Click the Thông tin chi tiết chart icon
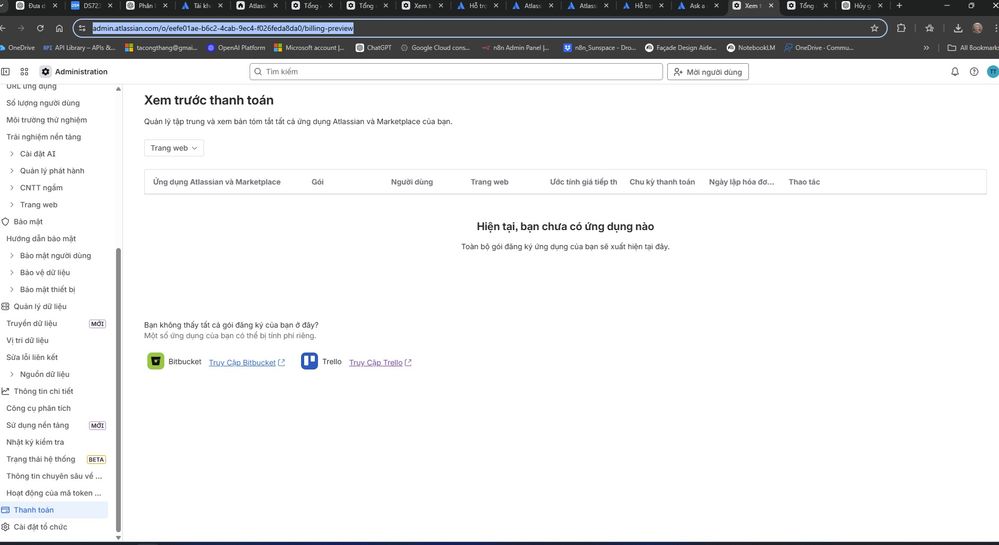This screenshot has width=999, height=545. tap(5, 391)
